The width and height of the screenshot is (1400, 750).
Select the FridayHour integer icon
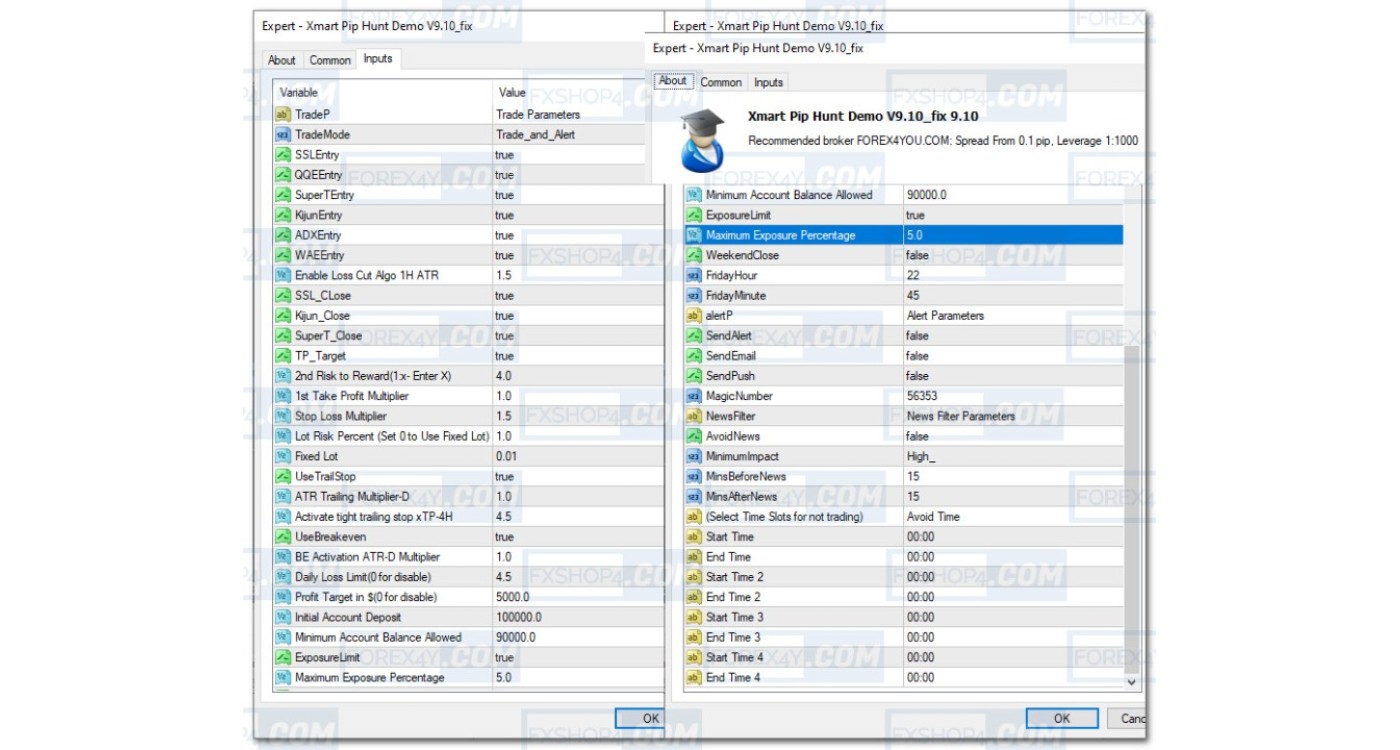693,275
